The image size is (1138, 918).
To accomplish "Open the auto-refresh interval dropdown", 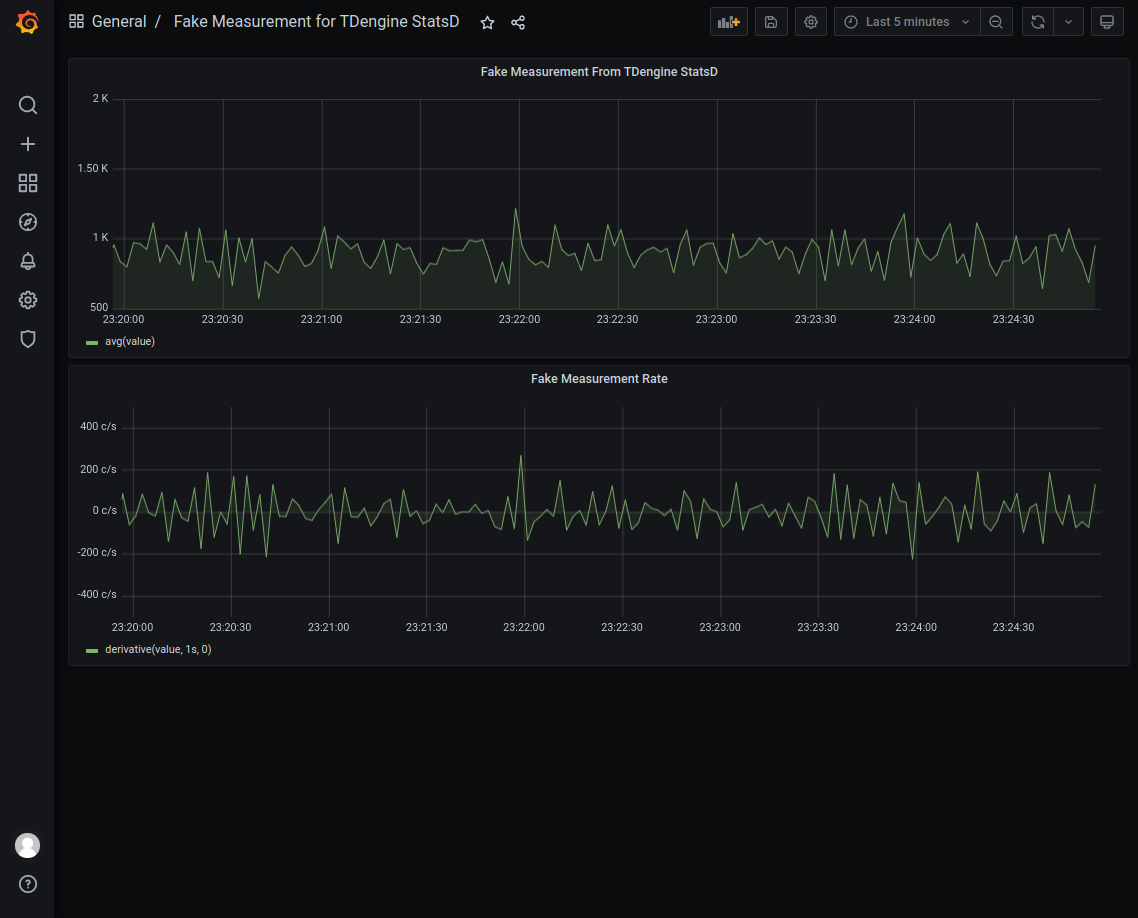I will pyautogui.click(x=1068, y=21).
